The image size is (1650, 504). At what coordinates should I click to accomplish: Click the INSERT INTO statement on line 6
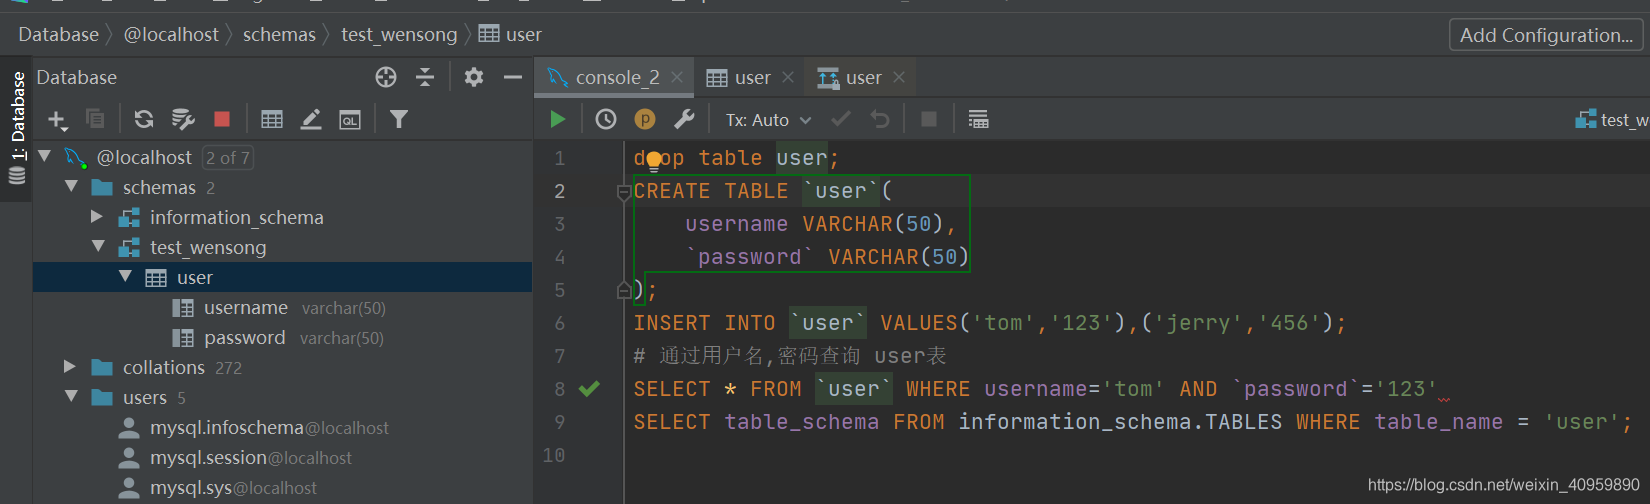[x=990, y=323]
